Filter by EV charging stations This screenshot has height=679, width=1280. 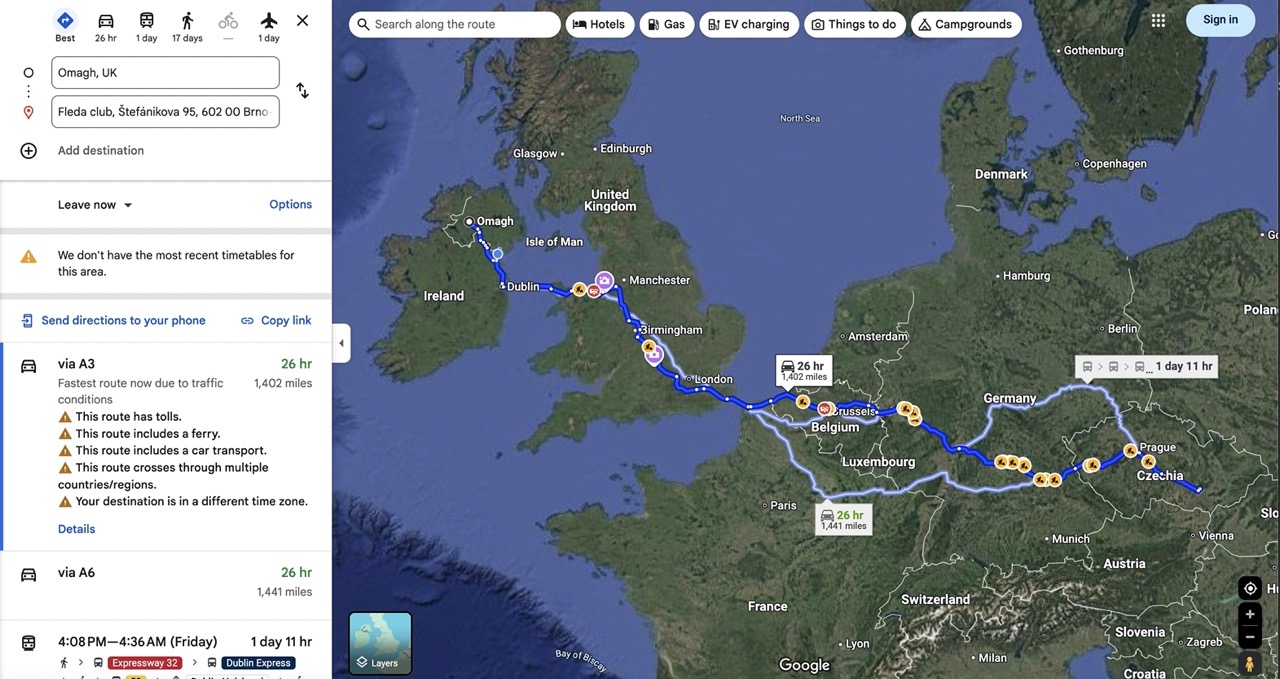pos(749,24)
